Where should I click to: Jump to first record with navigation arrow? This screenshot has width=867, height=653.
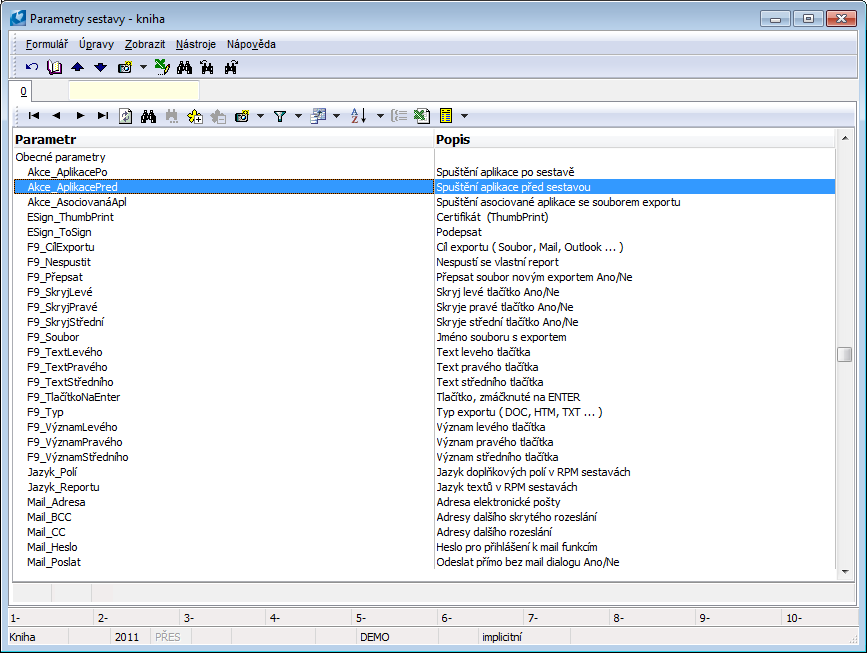coord(34,116)
